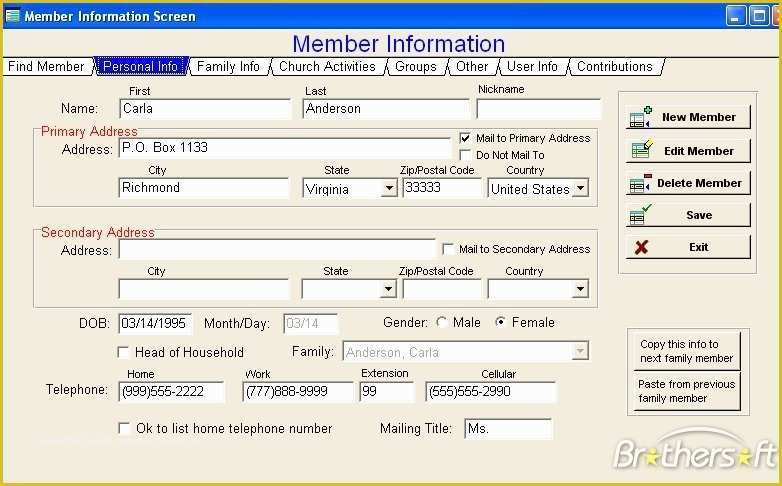Screen dimensions: 782x486
Task: Click the secondary Address text field
Action: 277,249
